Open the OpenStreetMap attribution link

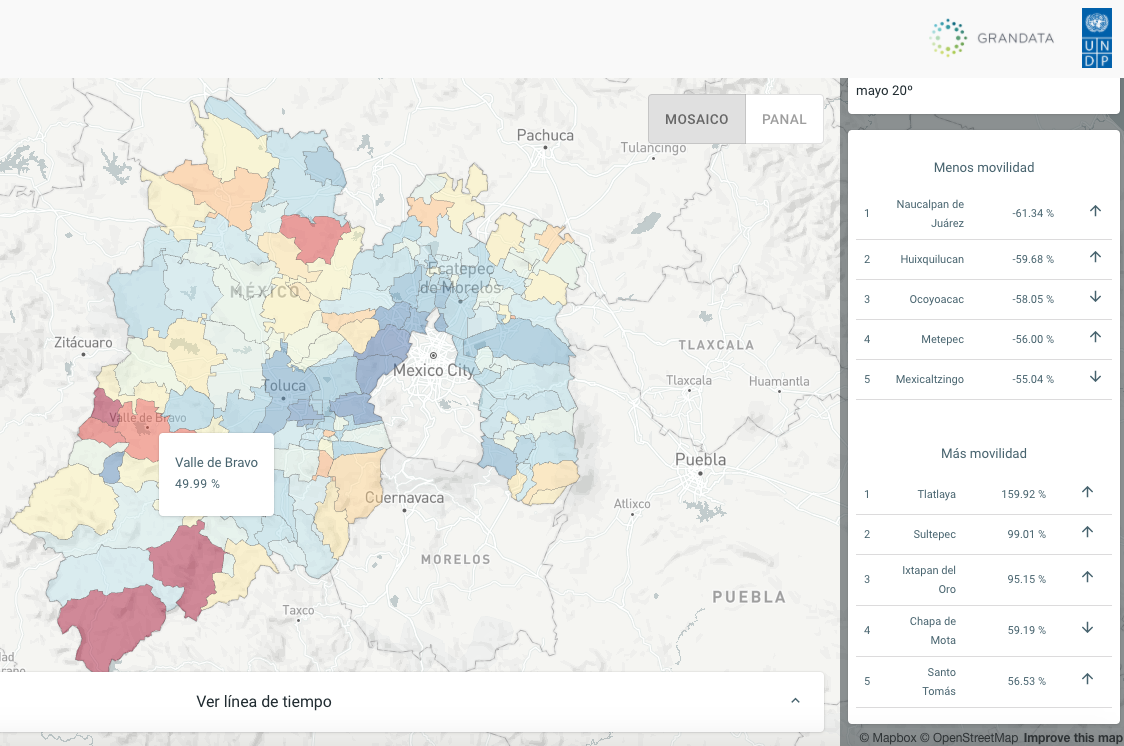tap(969, 738)
